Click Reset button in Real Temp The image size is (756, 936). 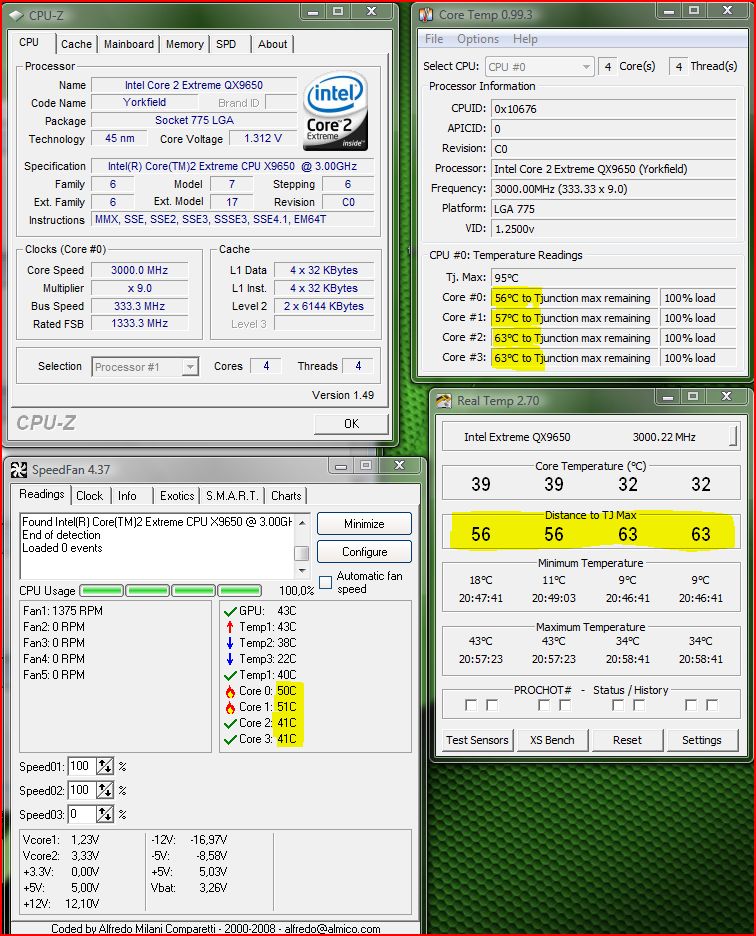(627, 740)
